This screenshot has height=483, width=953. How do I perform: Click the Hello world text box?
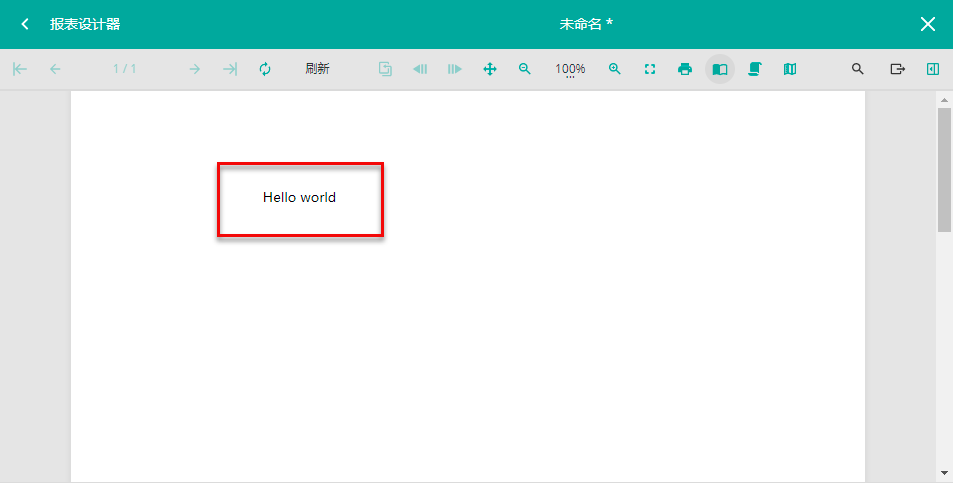pos(300,199)
